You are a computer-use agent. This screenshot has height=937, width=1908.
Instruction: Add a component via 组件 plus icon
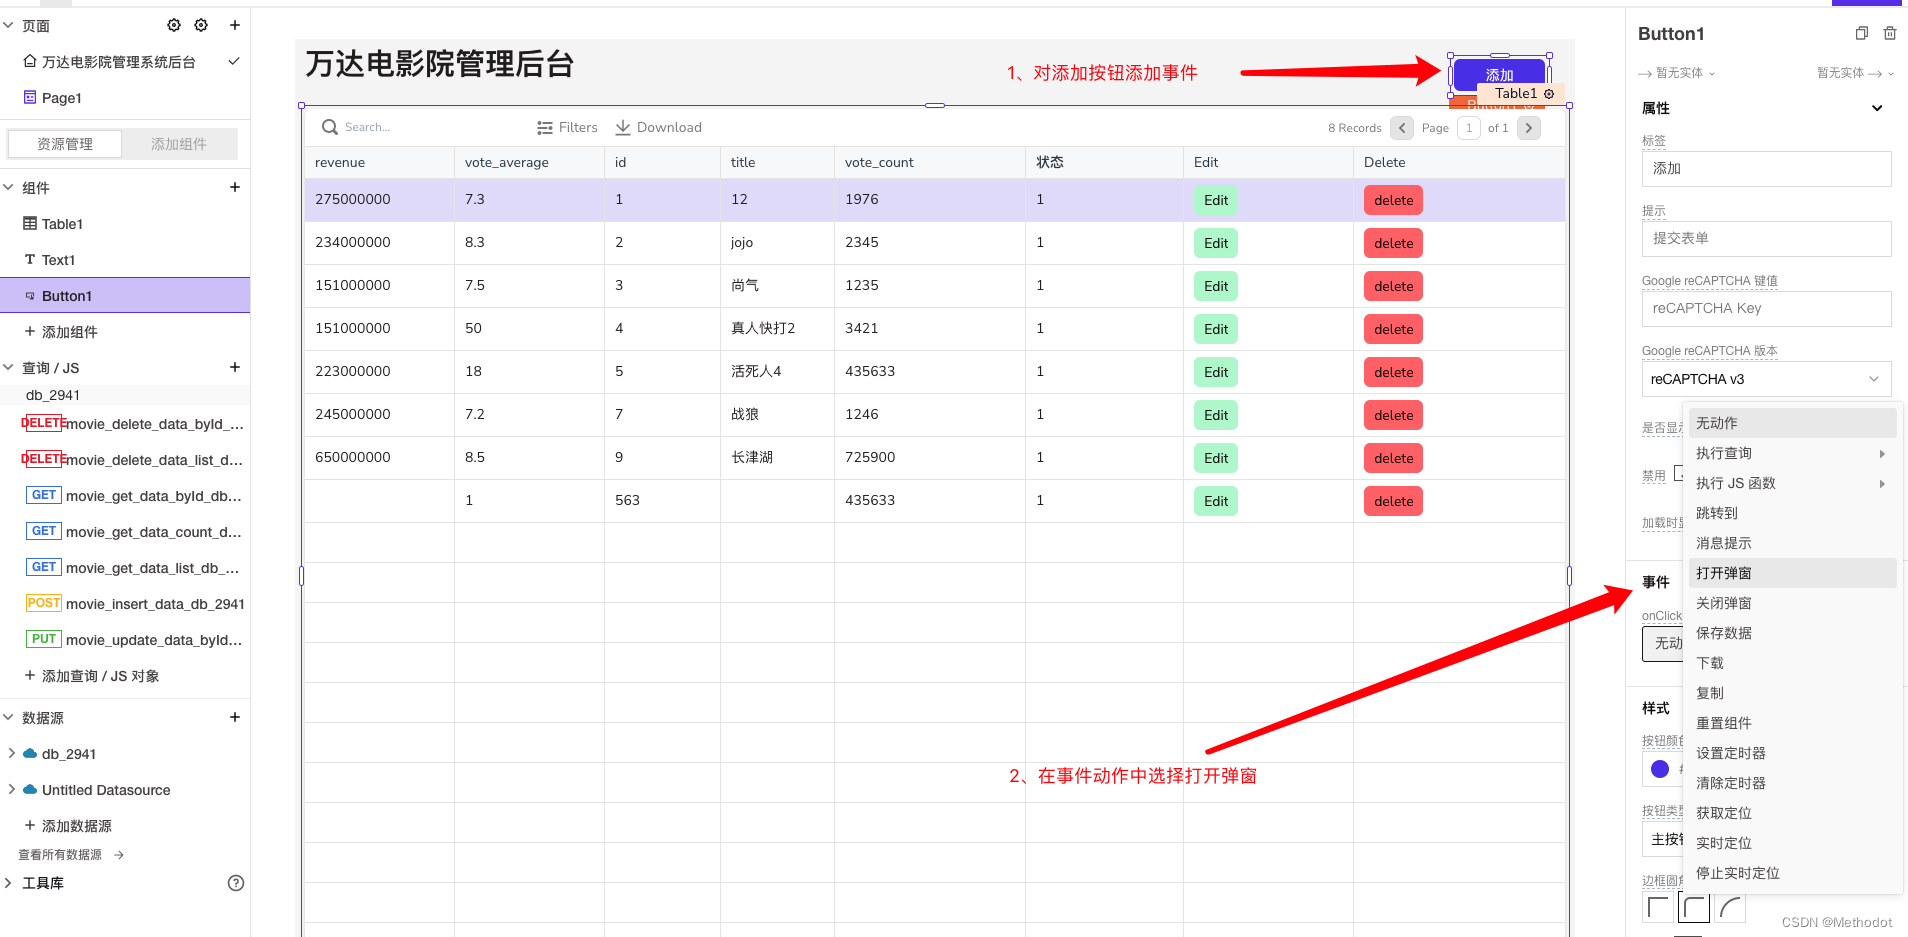click(235, 187)
